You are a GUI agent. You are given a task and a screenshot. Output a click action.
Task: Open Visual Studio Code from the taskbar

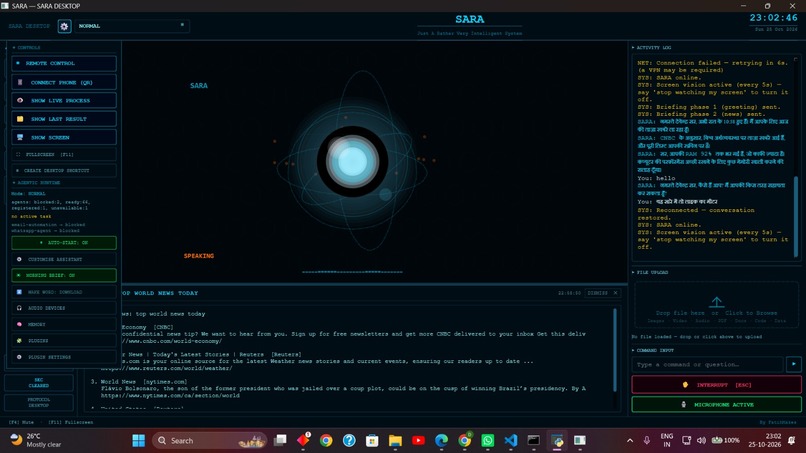click(x=511, y=441)
